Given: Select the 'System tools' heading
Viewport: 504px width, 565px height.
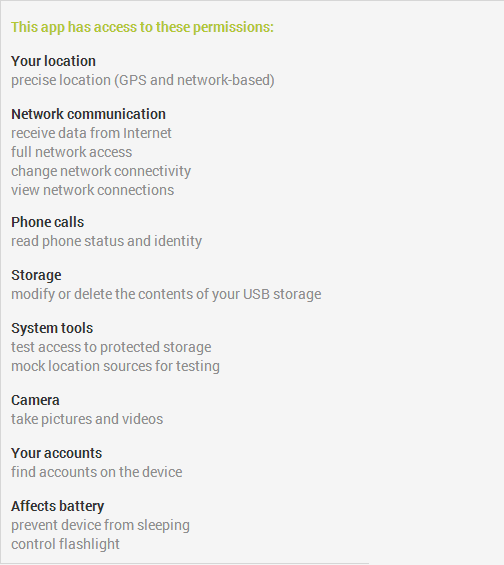Looking at the screenshot, I should tap(52, 329).
